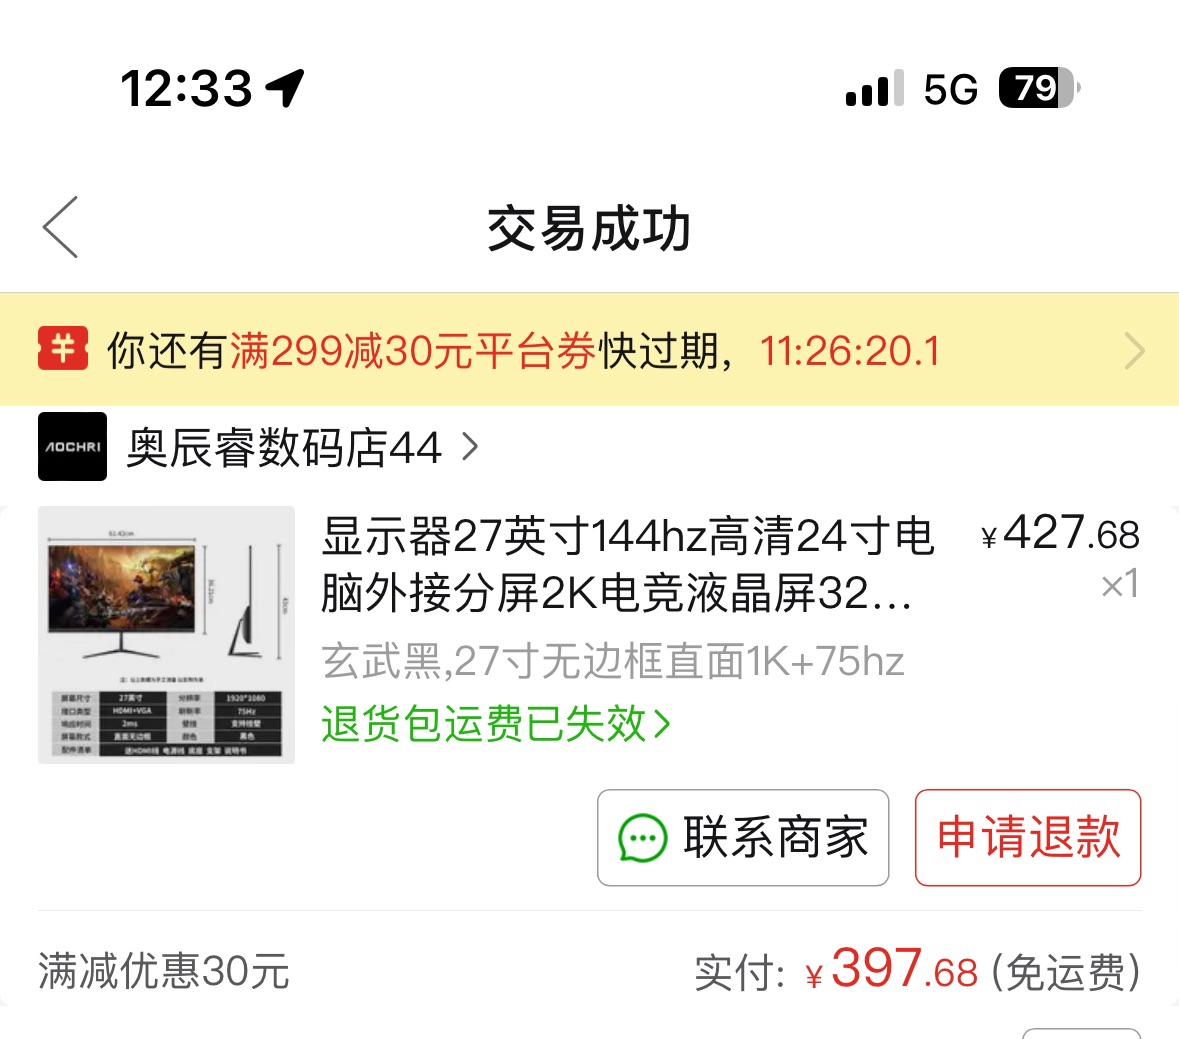
Task: Tap the 玄武黑,27寸 variant description
Action: (613, 661)
